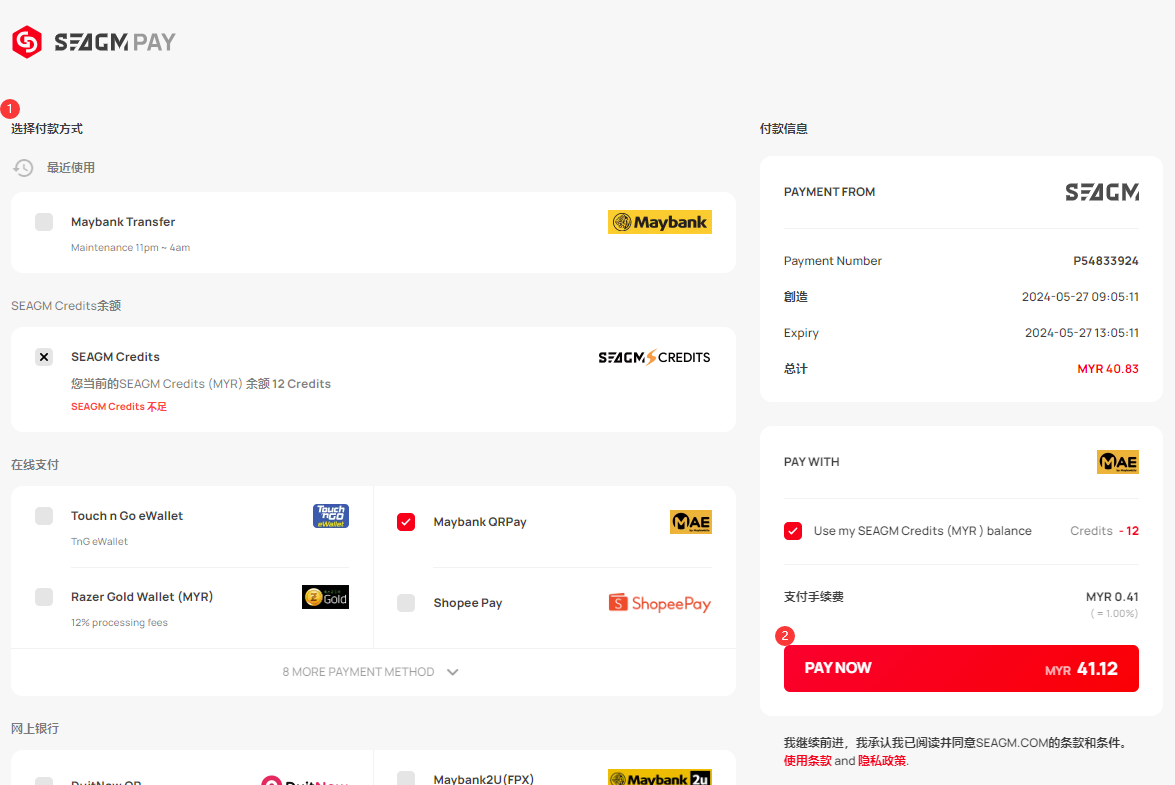This screenshot has height=785, width=1175.
Task: Select the Shopee Pay checkbox
Action: point(406,603)
